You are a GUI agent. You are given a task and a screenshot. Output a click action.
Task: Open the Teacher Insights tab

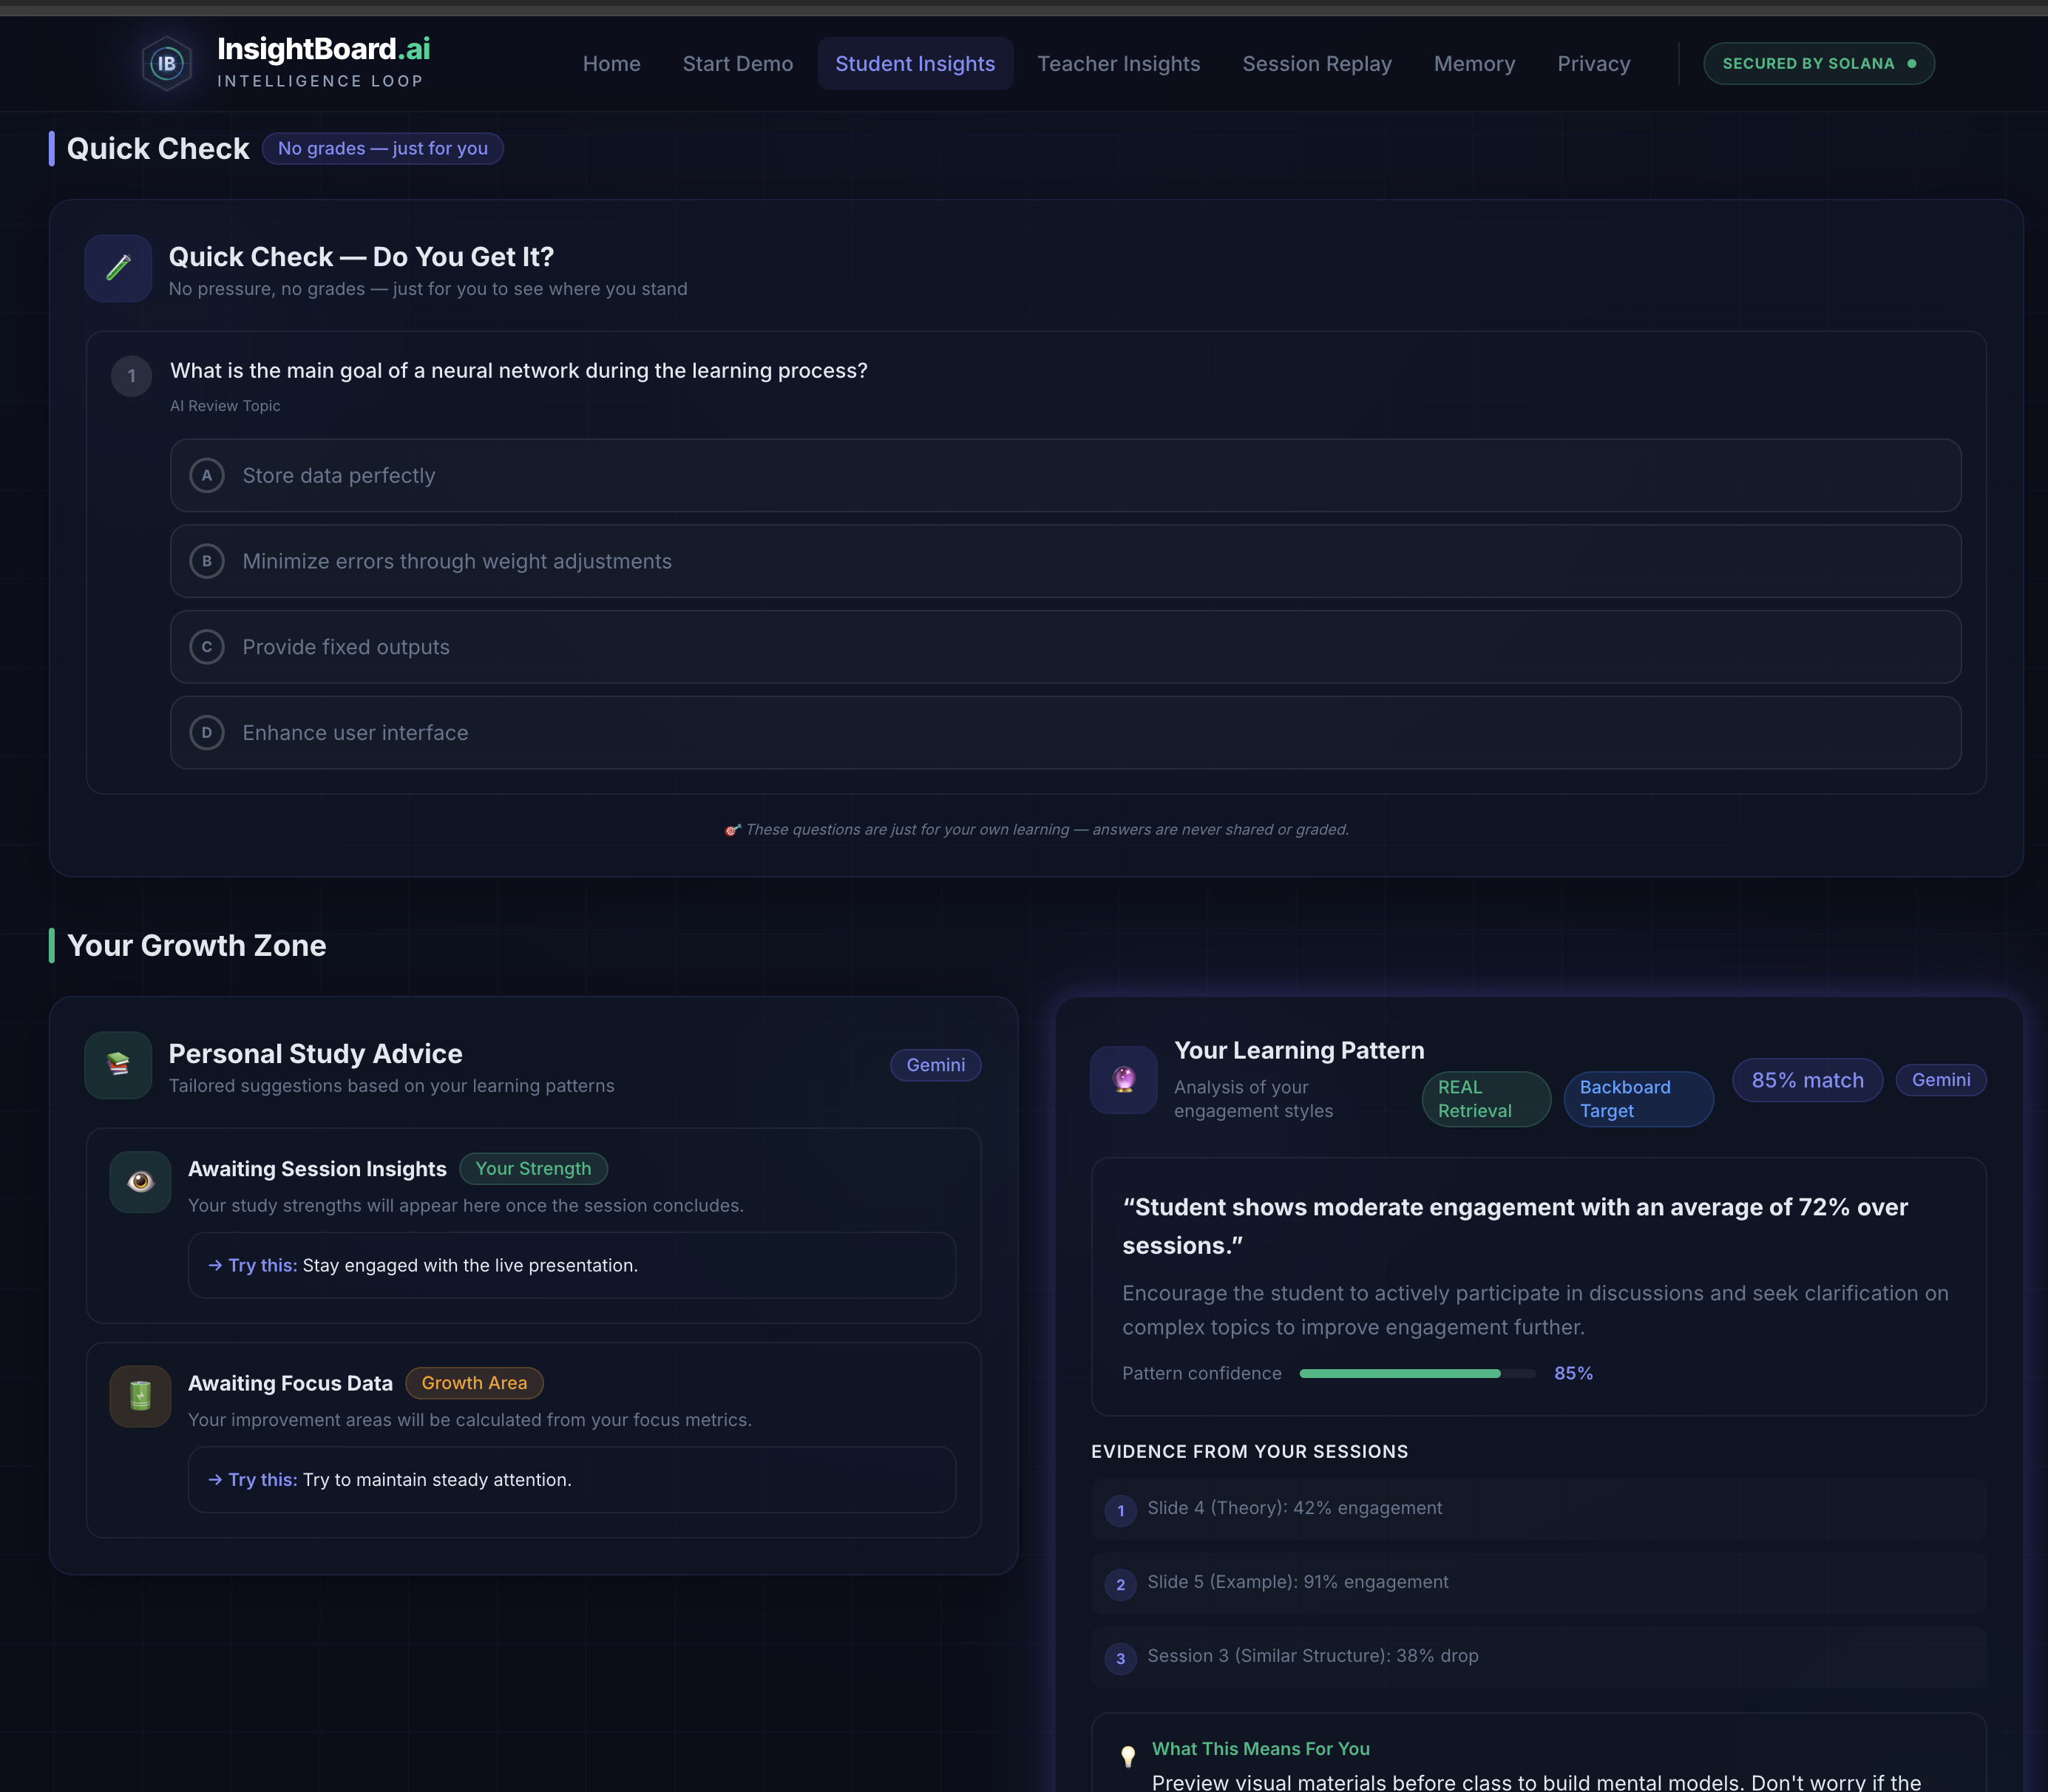coord(1118,64)
